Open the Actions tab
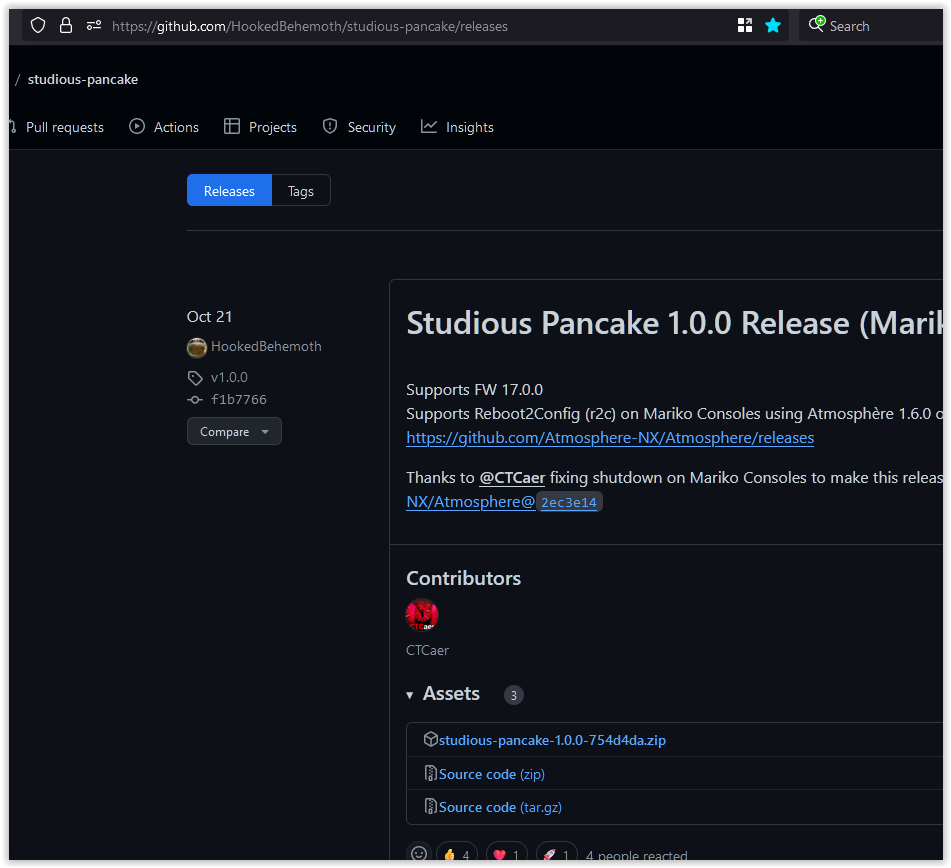Screen dimensions: 951x868 coord(164,127)
